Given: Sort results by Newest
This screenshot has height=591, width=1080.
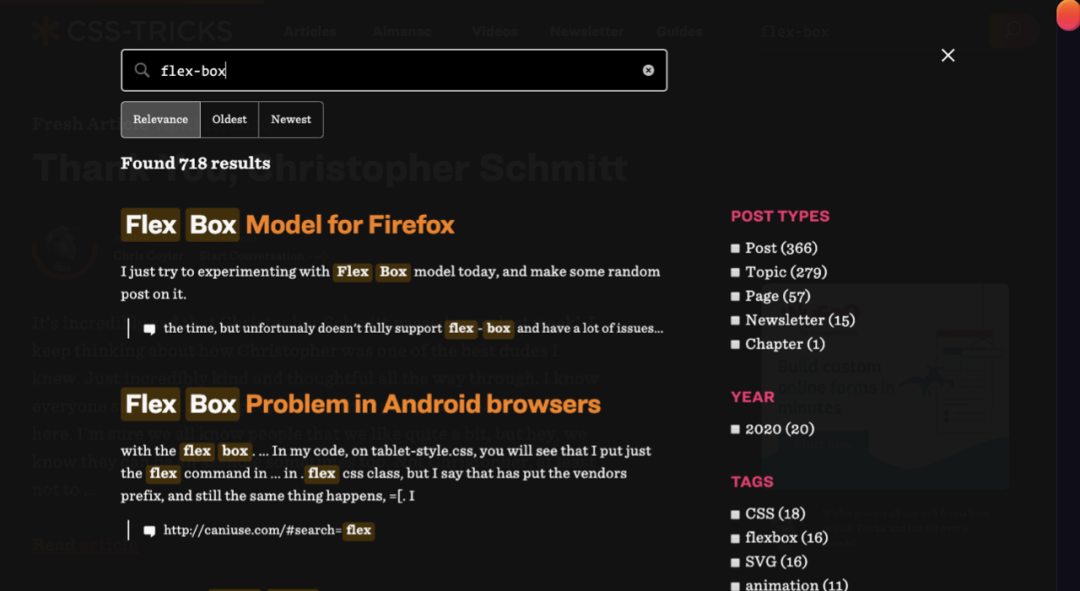Looking at the screenshot, I should (291, 120).
